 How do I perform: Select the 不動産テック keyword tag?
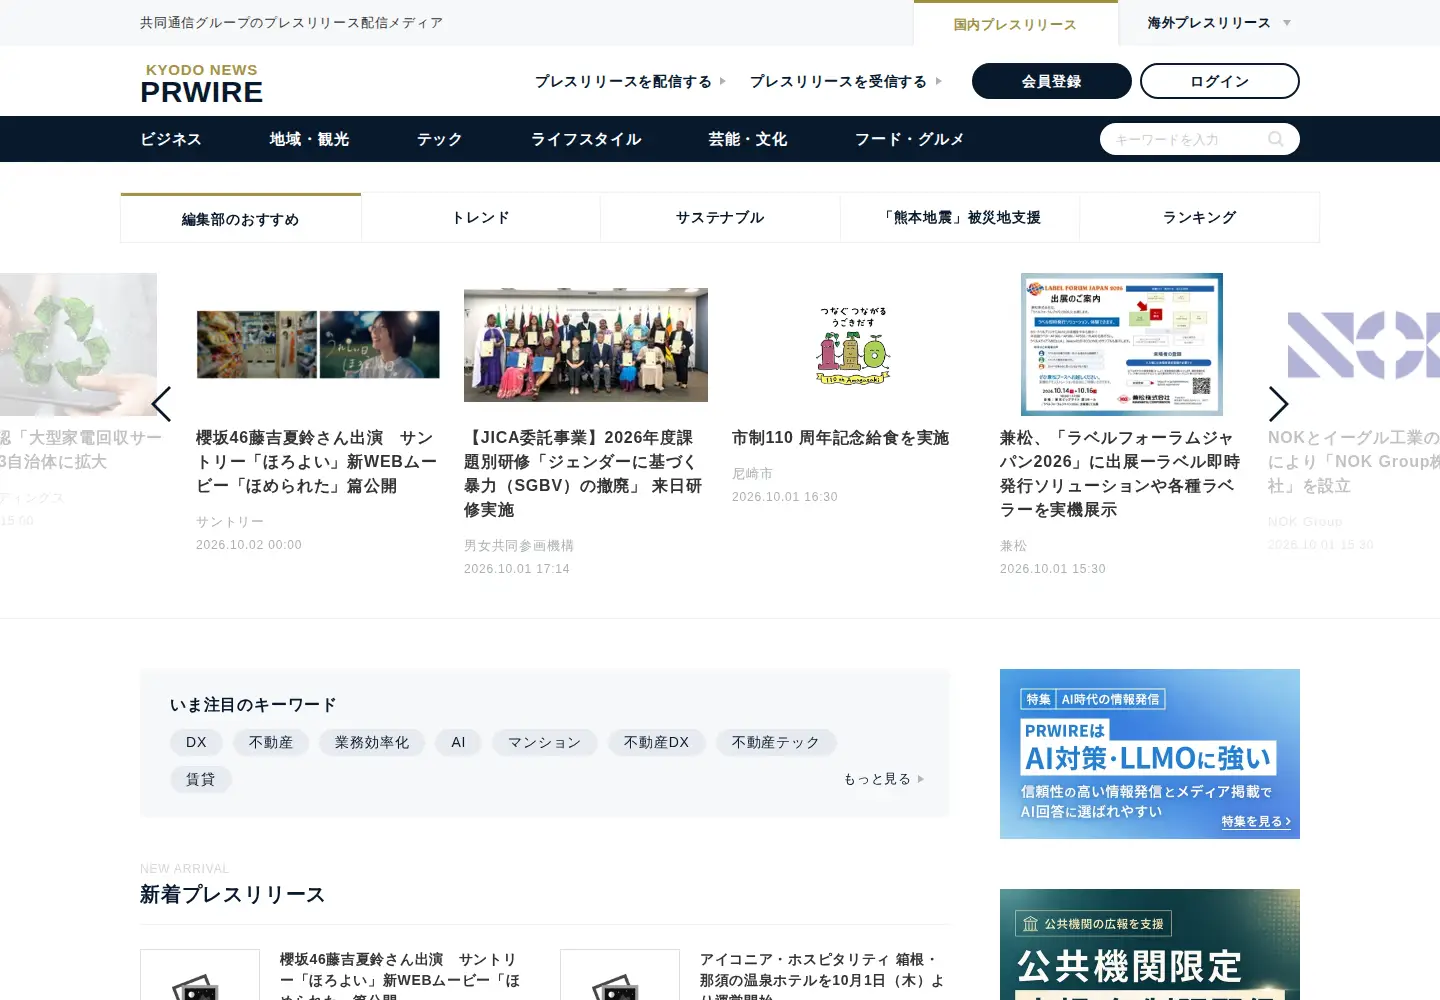click(x=776, y=742)
